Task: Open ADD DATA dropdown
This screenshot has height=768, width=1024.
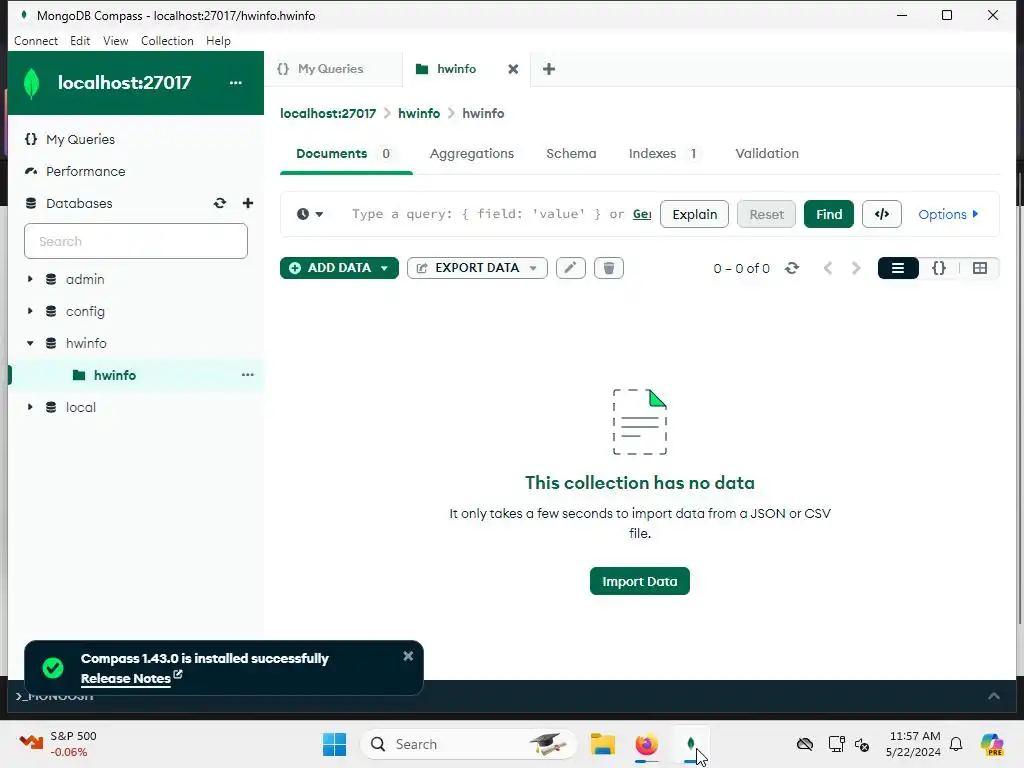Action: pyautogui.click(x=339, y=268)
